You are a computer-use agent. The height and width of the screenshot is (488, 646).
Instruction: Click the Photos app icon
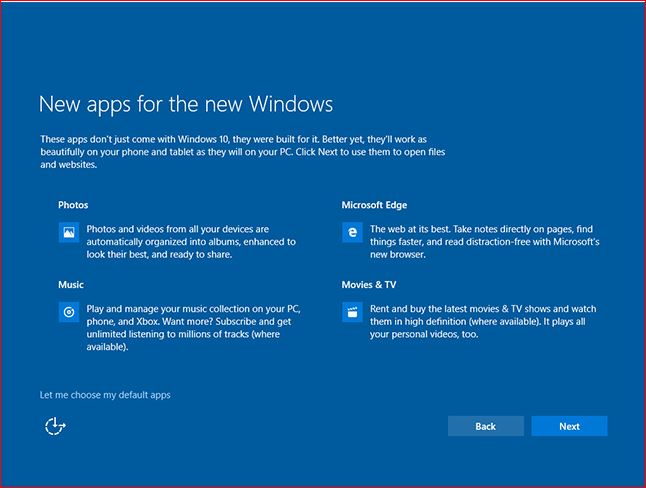point(69,232)
